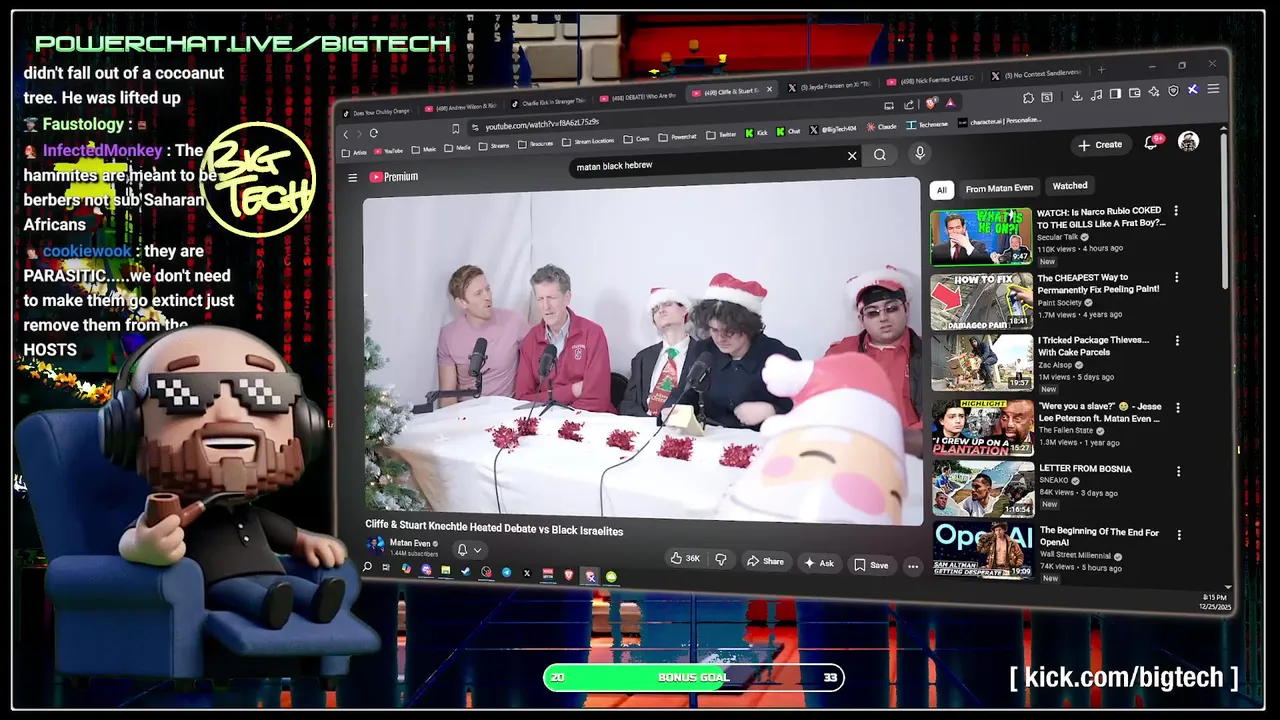Open X app in the taskbar
1280x720 pixels.
coord(527,573)
